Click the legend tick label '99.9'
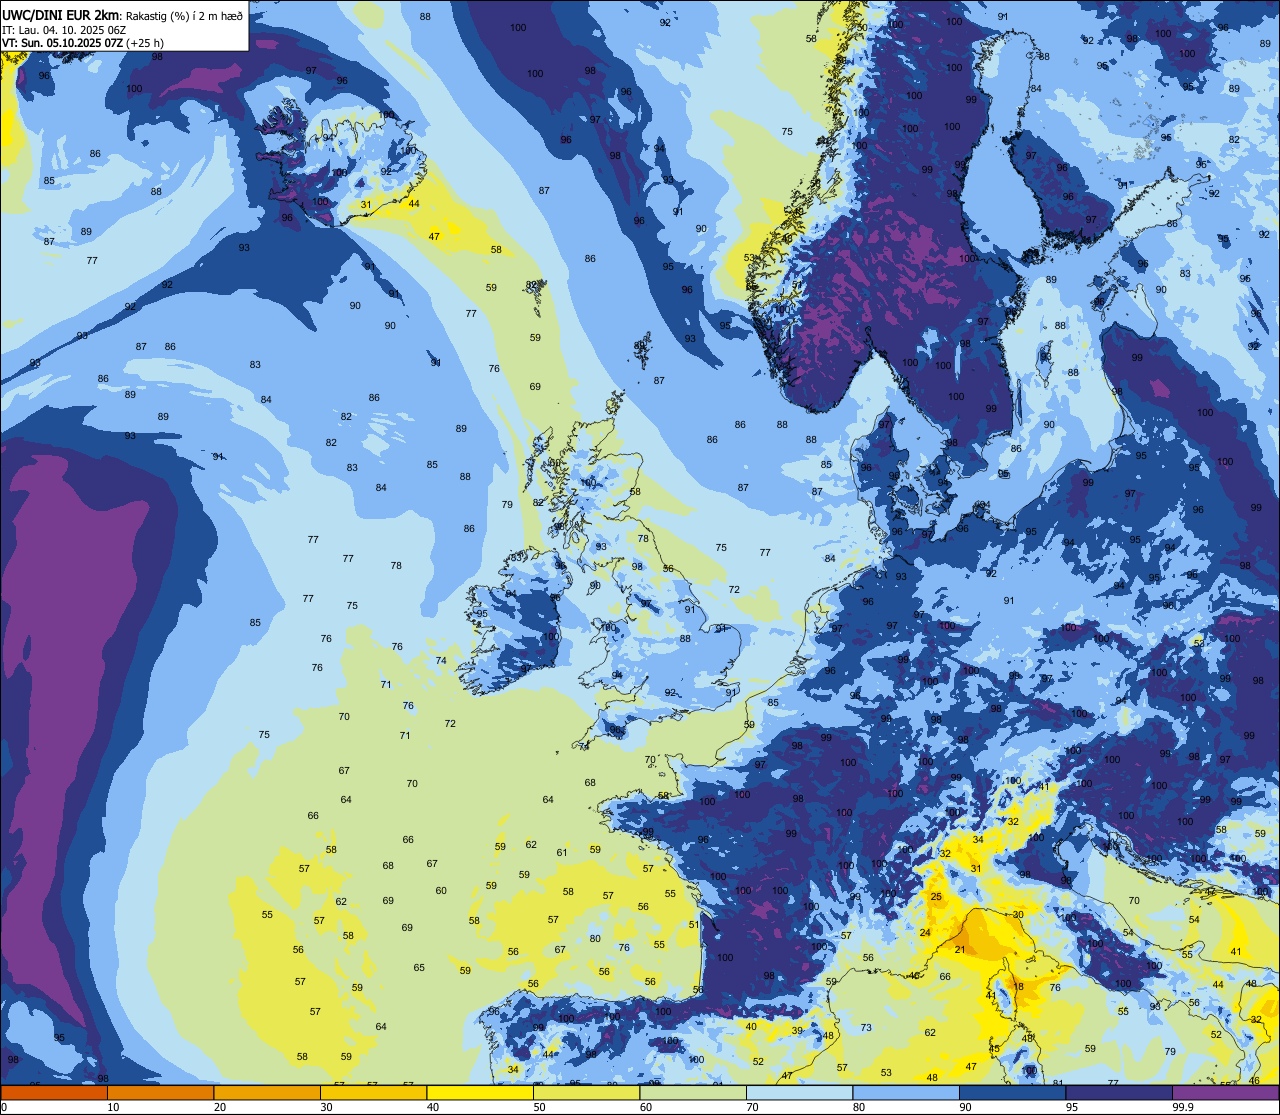Screen dimensions: 1280x1115 tap(1182, 1107)
